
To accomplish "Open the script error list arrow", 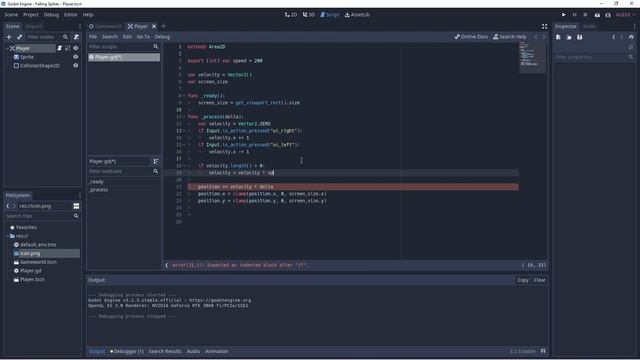I will click(167, 265).
